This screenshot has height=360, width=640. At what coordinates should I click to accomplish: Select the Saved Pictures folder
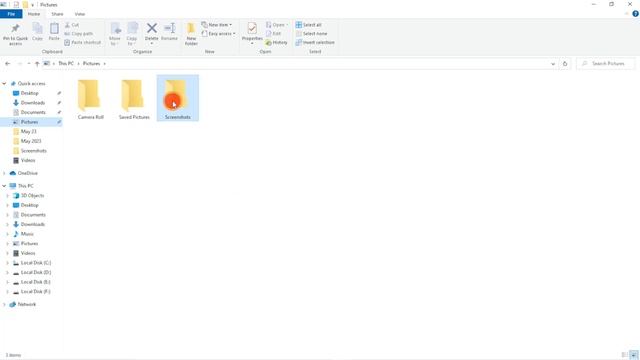click(x=134, y=99)
